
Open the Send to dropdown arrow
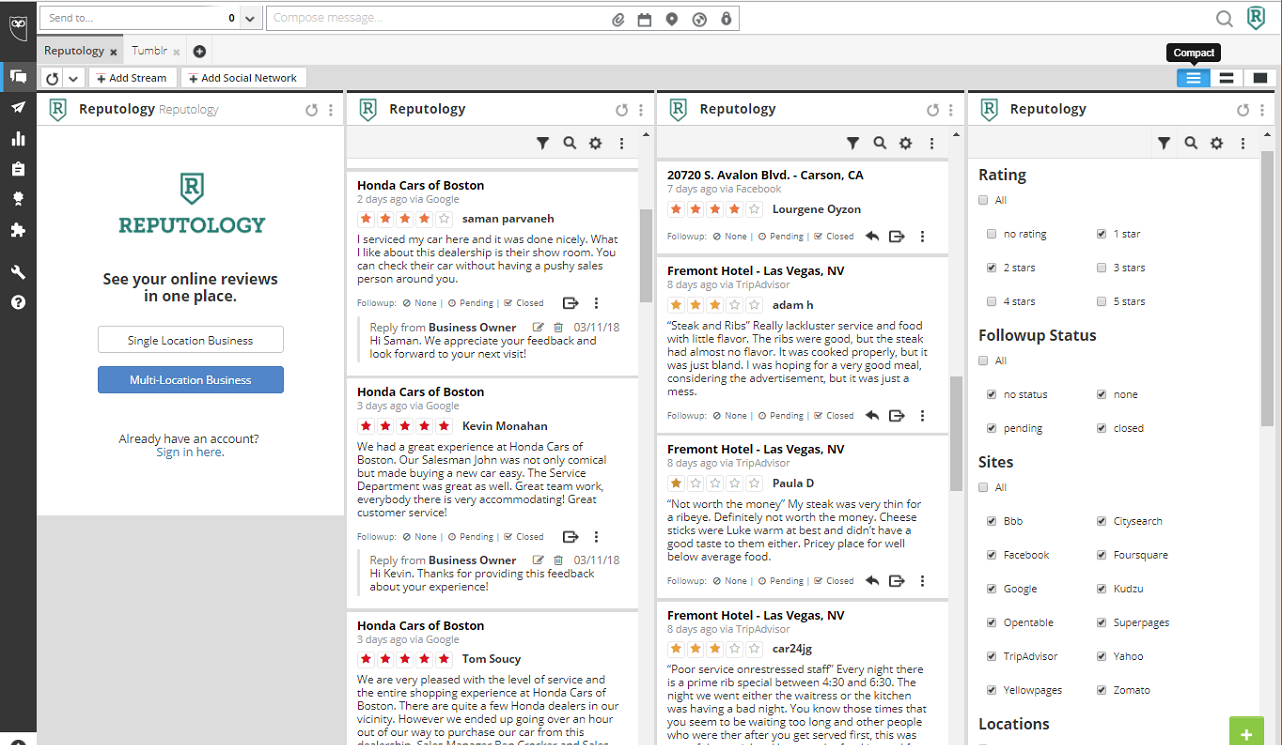pyautogui.click(x=249, y=18)
